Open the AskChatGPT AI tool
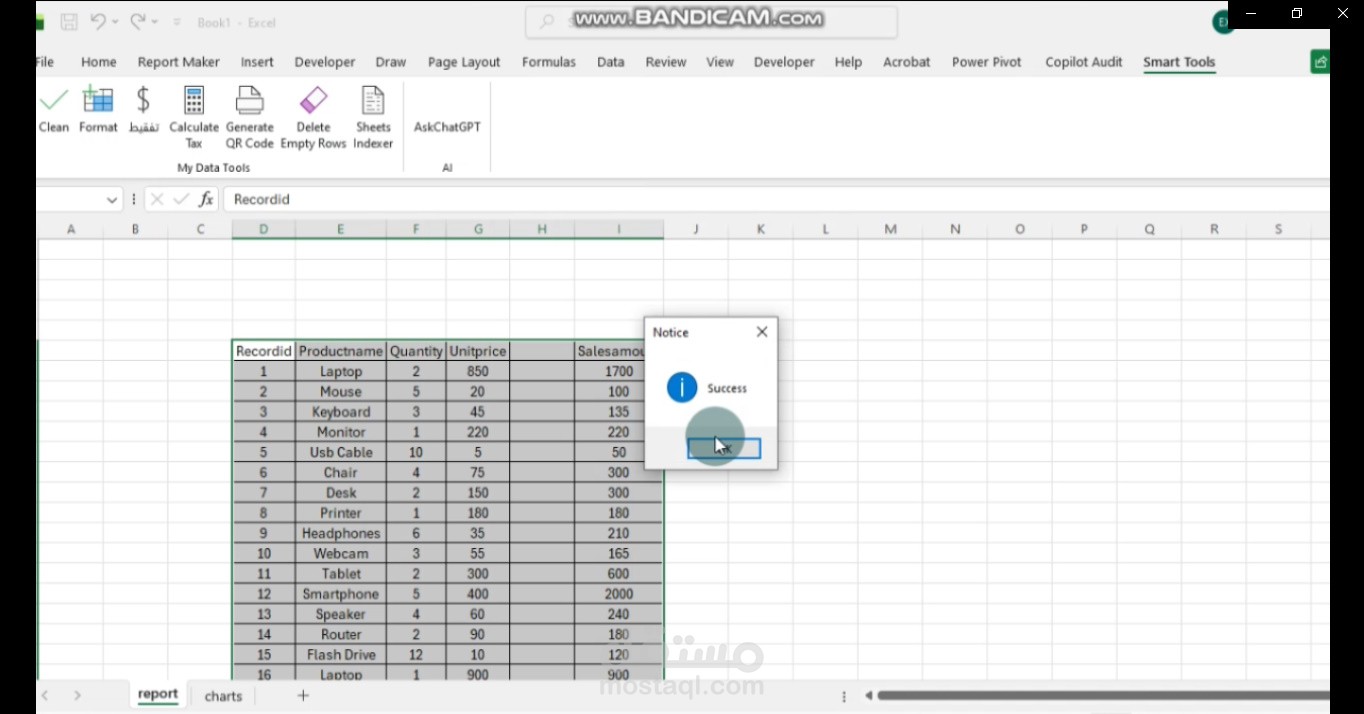The image size is (1364, 714). pos(447,127)
